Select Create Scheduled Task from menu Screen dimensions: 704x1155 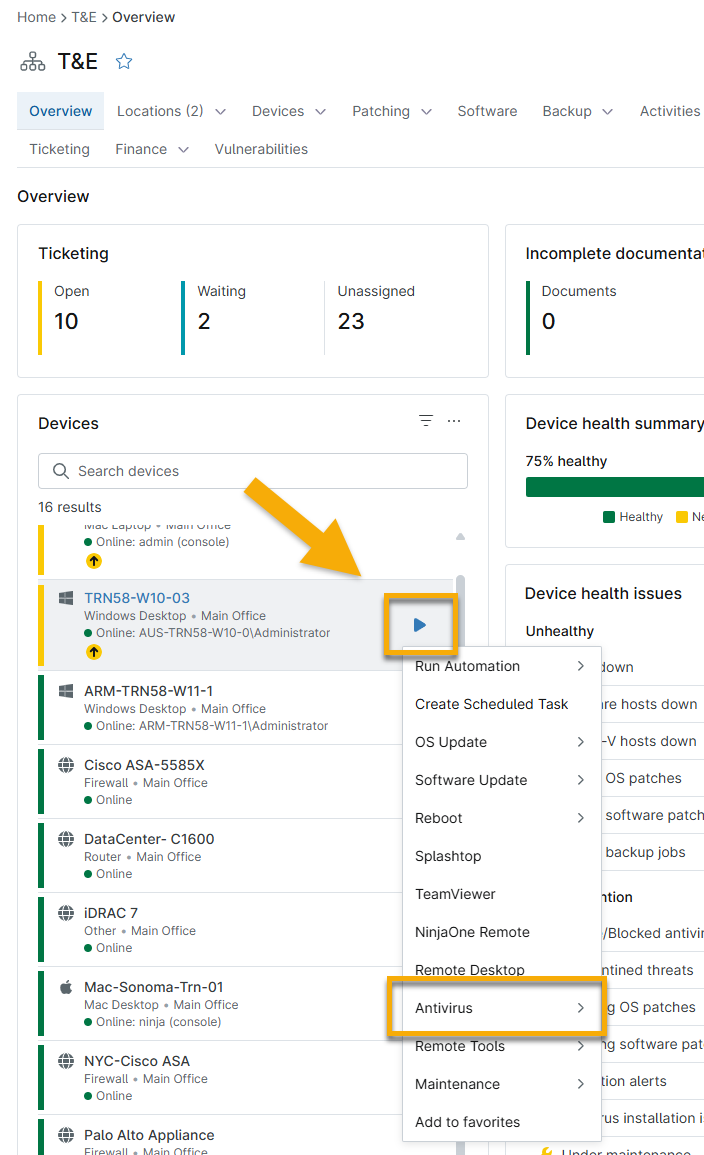[491, 704]
